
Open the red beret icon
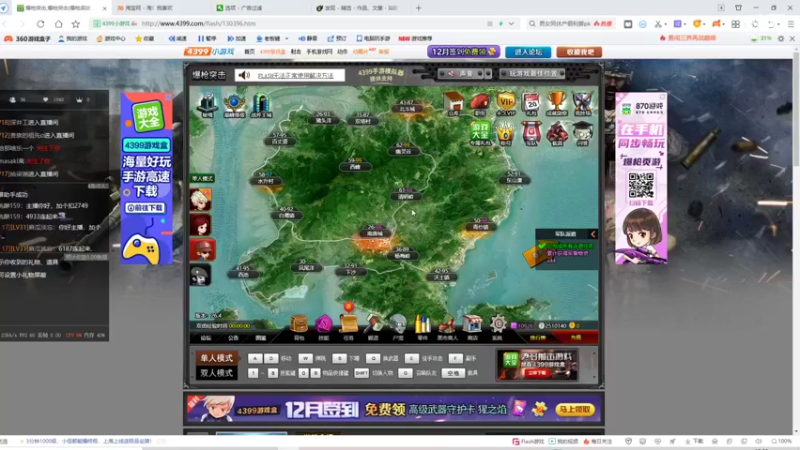pyautogui.click(x=480, y=103)
